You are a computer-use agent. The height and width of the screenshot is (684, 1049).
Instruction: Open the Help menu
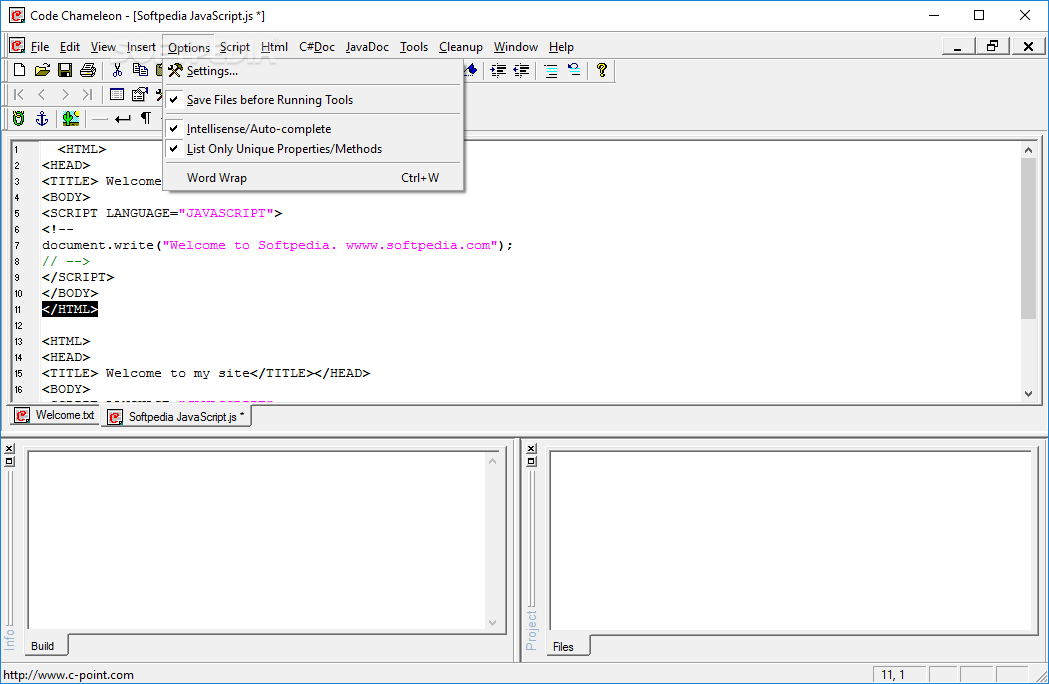(561, 47)
